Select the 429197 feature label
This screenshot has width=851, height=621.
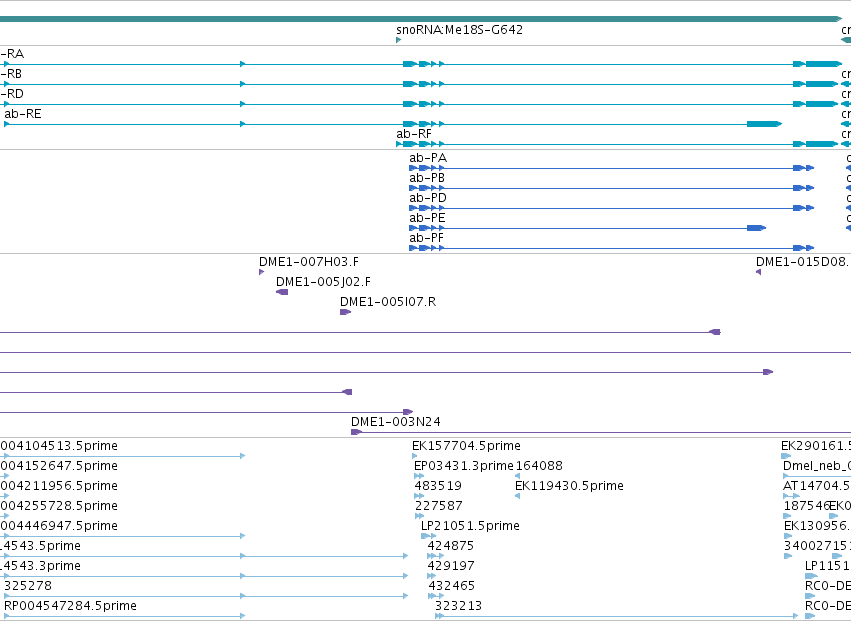click(x=451, y=566)
